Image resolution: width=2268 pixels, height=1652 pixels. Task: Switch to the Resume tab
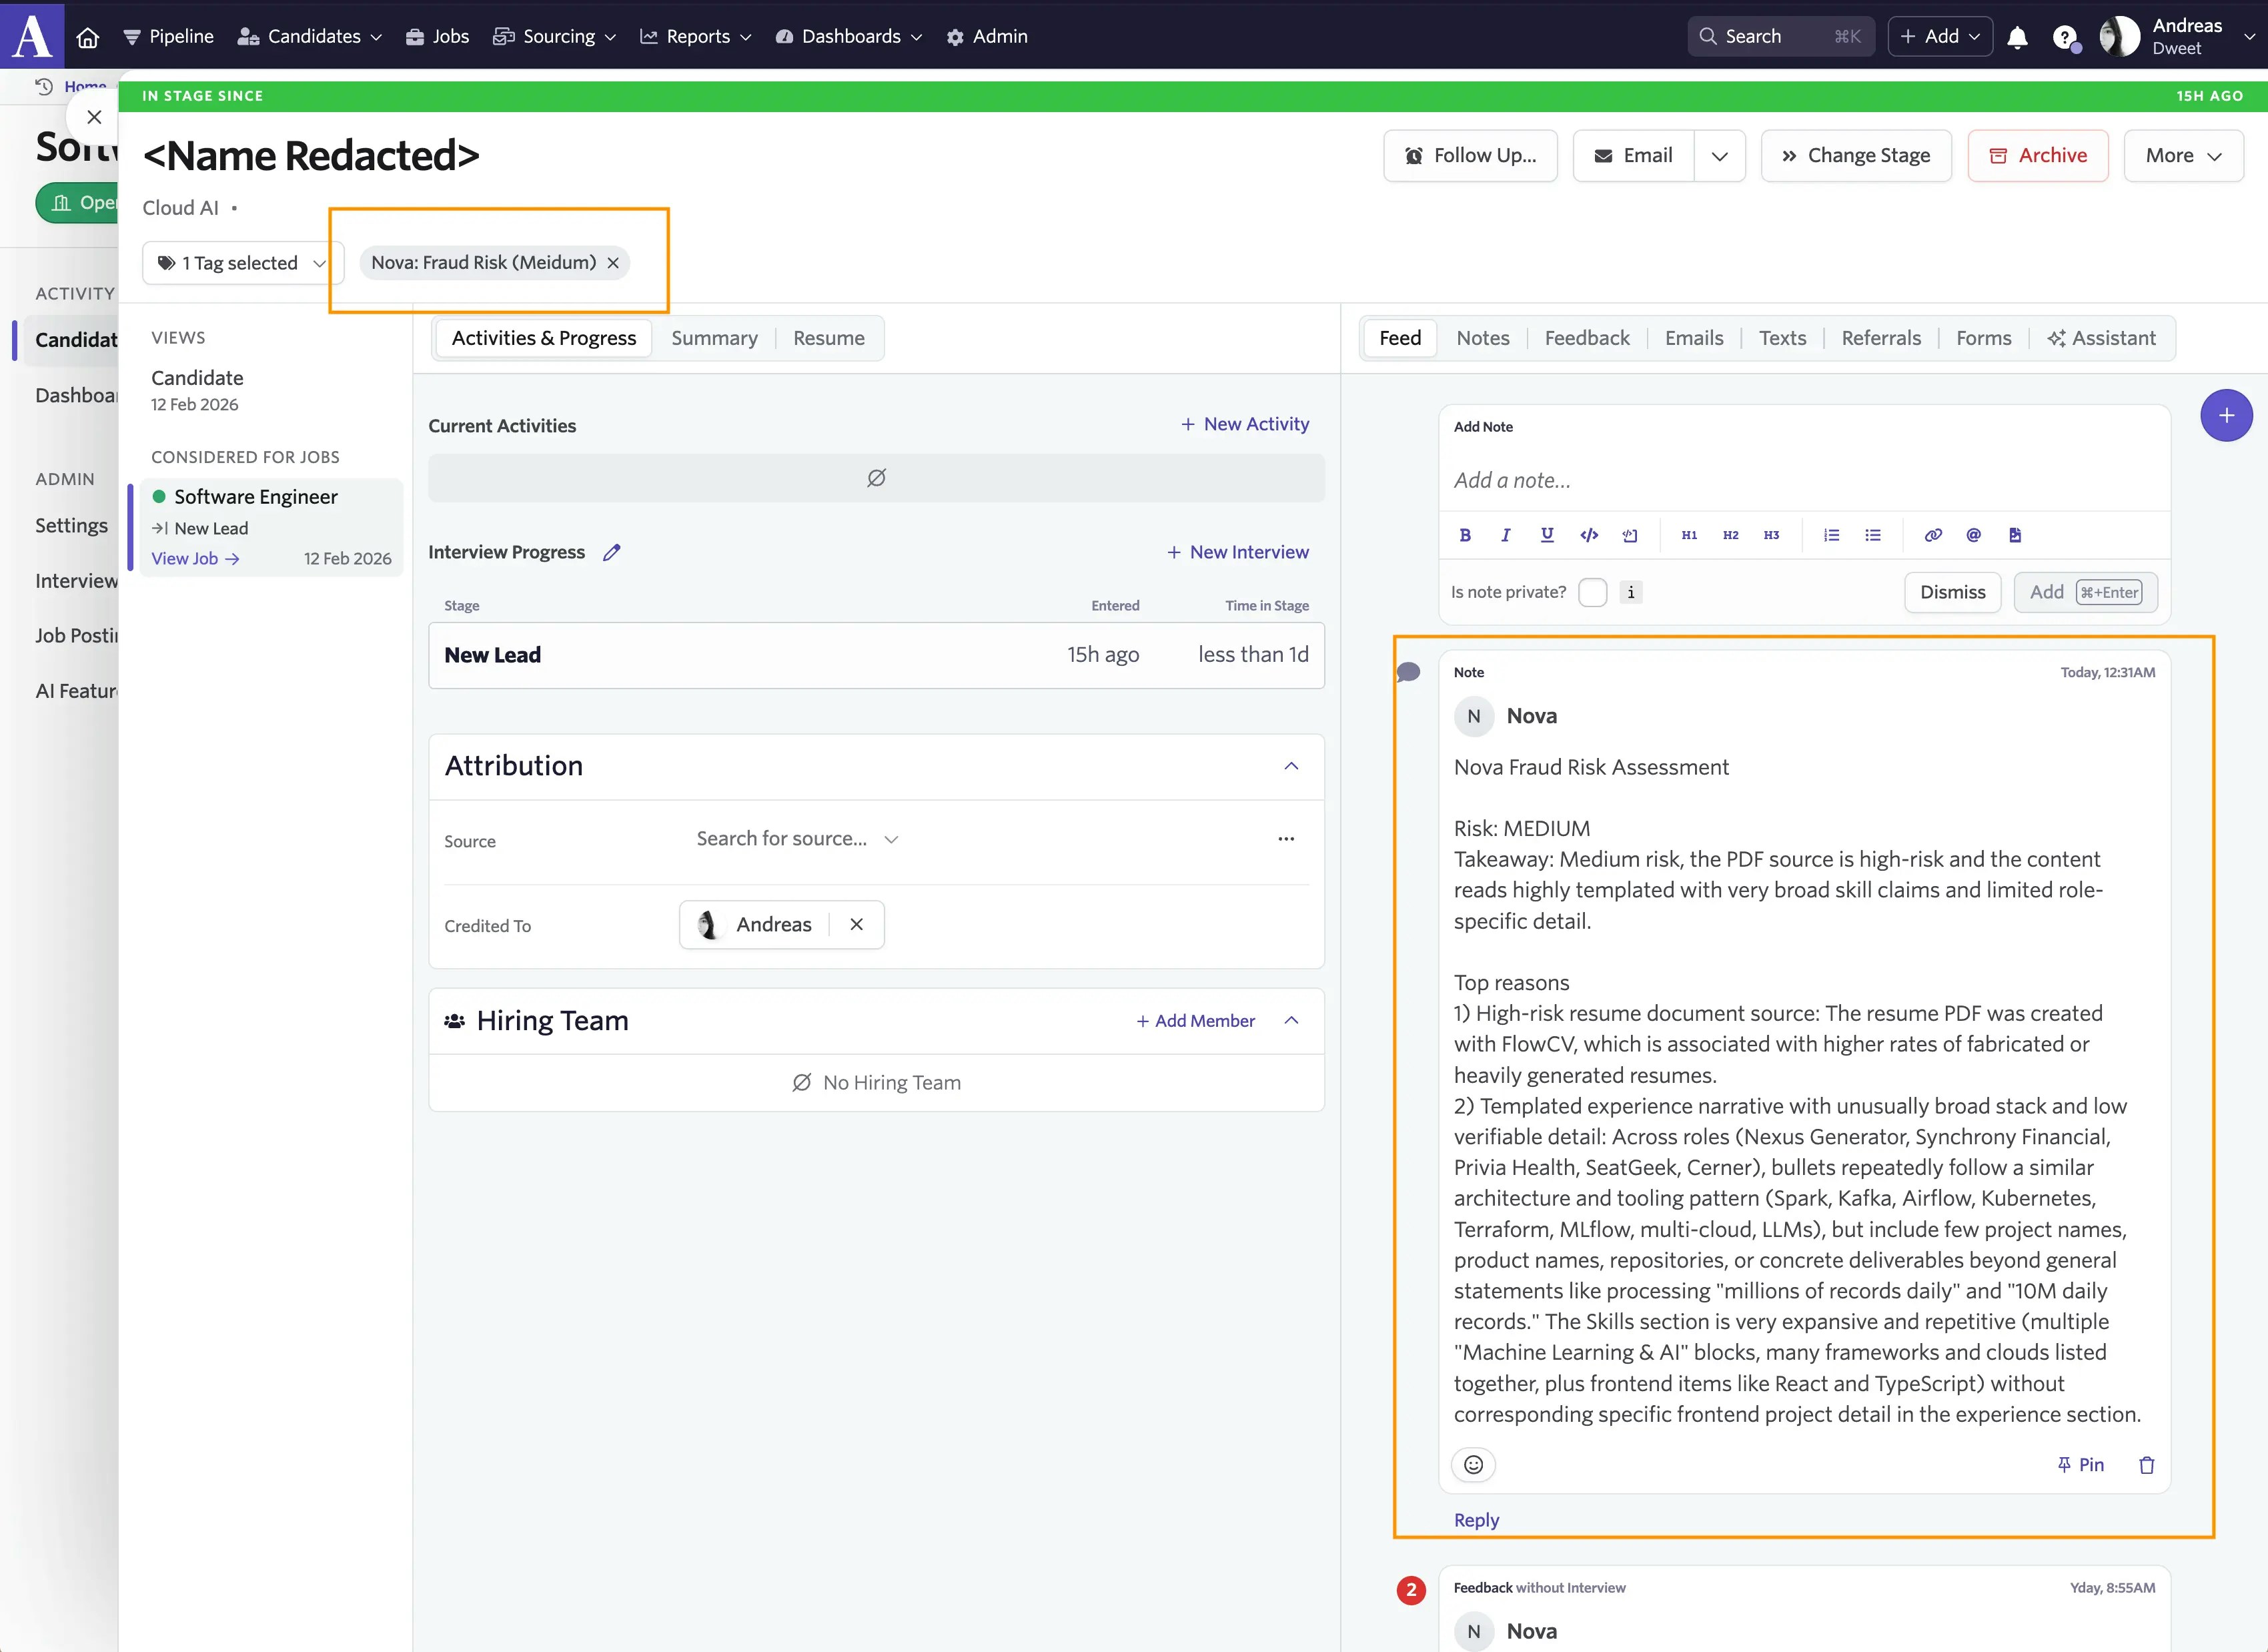828,338
